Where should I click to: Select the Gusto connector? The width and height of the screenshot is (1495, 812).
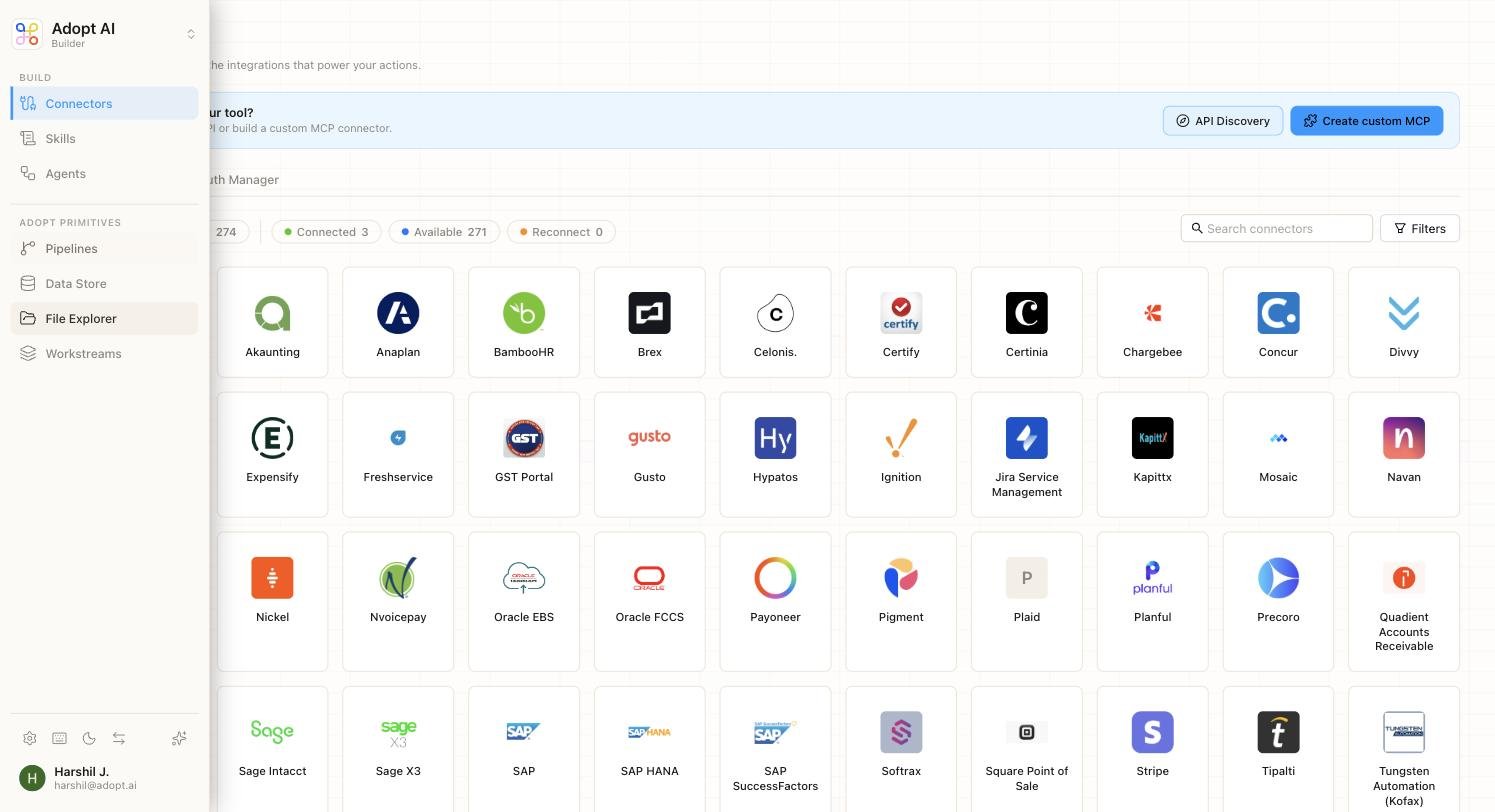[x=650, y=454]
